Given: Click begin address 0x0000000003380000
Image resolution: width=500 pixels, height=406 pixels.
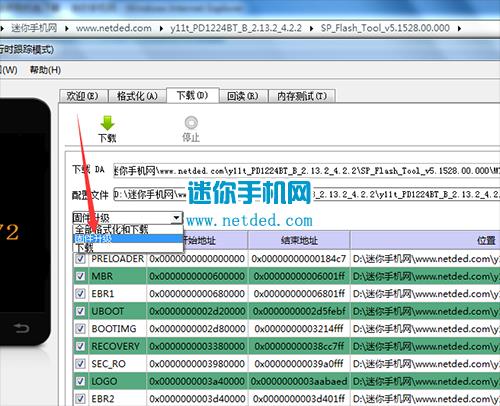Looking at the screenshot, I should pyautogui.click(x=197, y=346).
